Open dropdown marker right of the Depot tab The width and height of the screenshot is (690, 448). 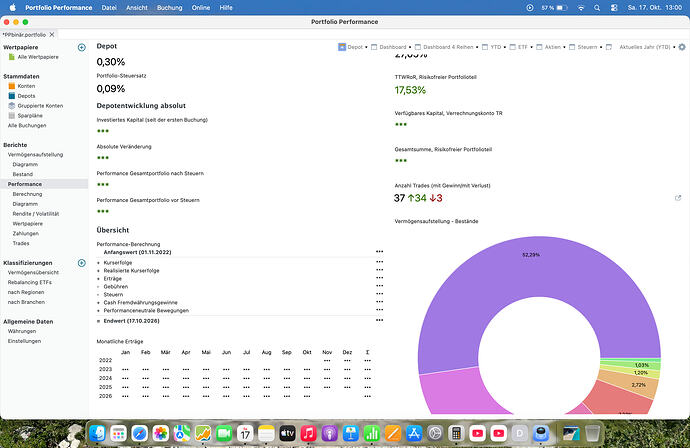[366, 48]
